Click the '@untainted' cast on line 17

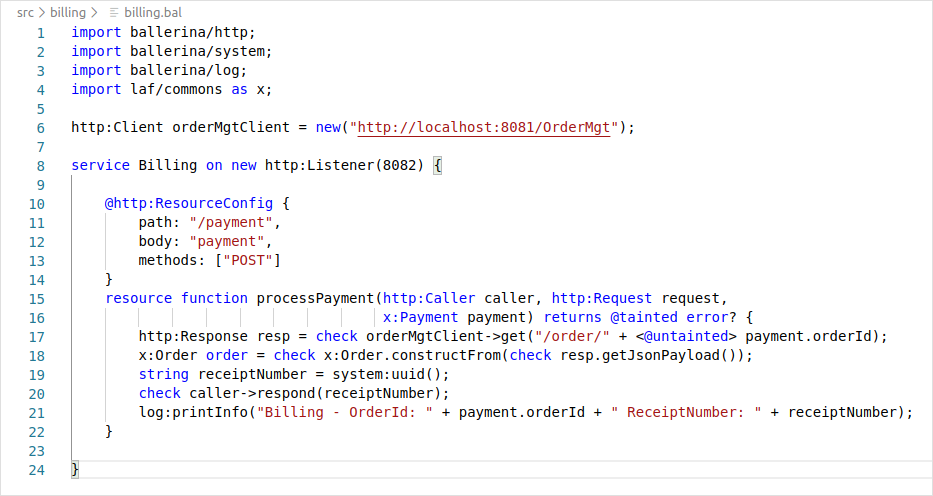686,337
